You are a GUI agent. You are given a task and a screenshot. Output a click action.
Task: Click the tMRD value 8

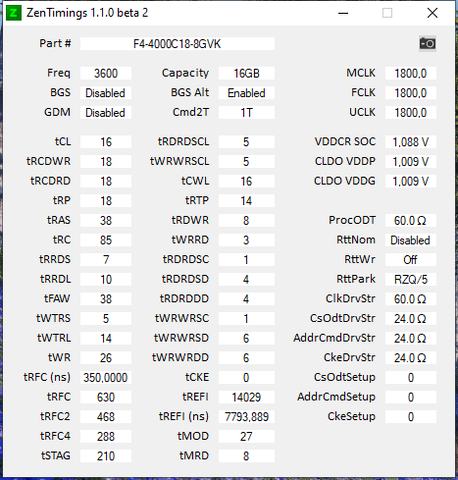click(246, 456)
